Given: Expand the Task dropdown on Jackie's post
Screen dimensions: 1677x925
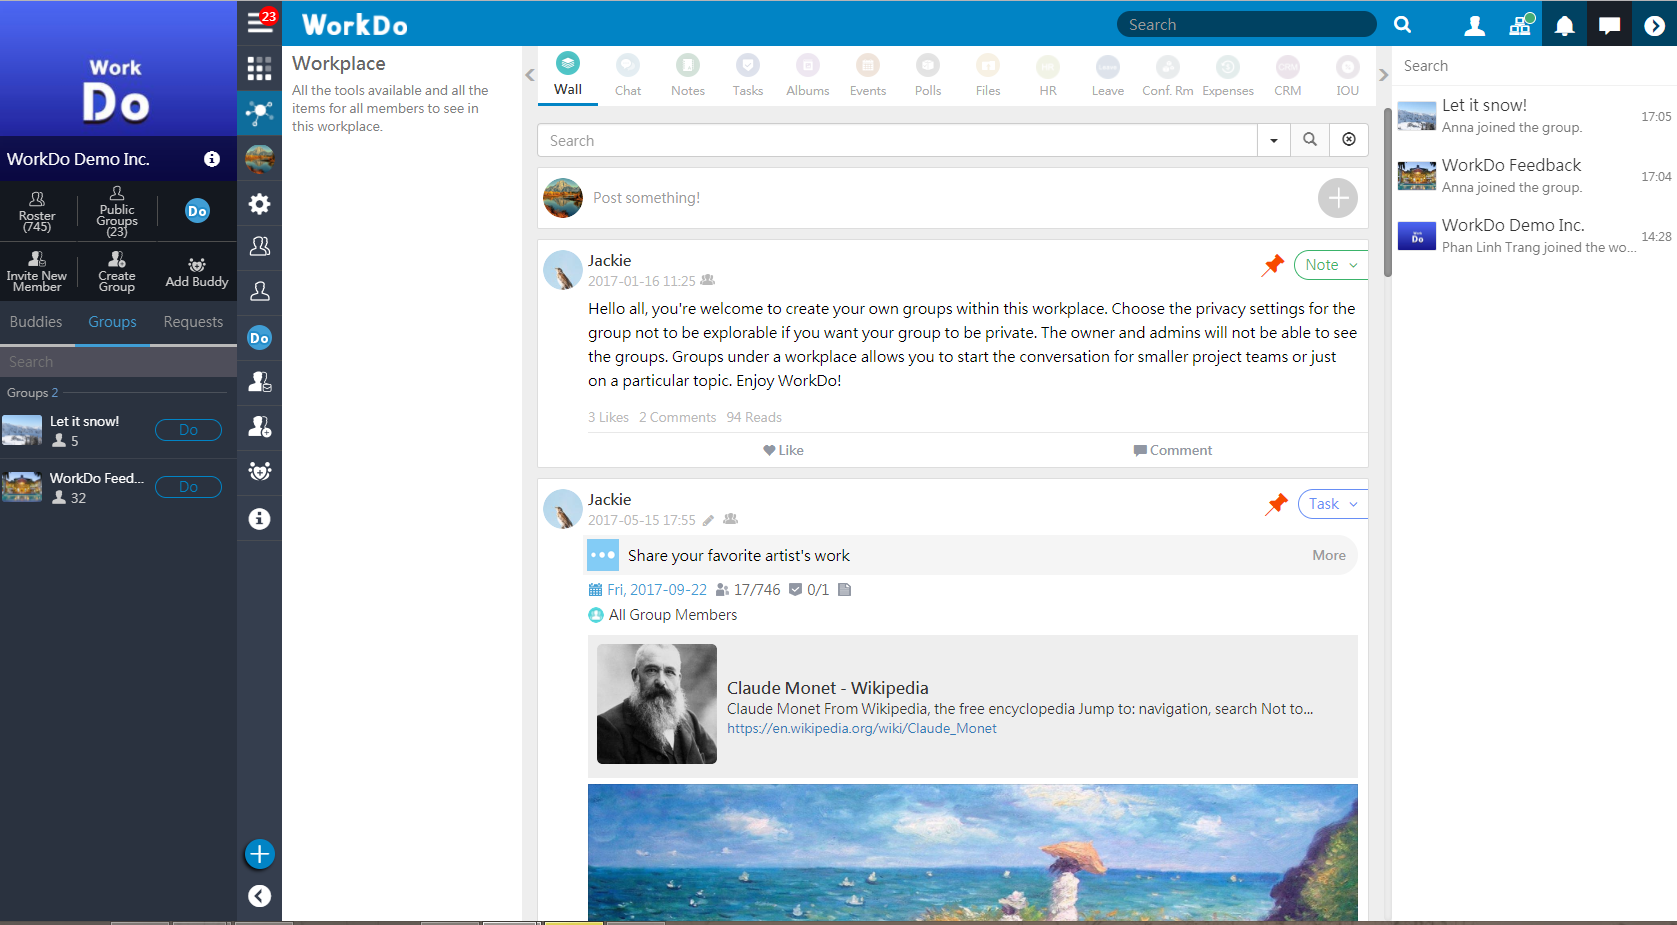Looking at the screenshot, I should click(x=1333, y=504).
